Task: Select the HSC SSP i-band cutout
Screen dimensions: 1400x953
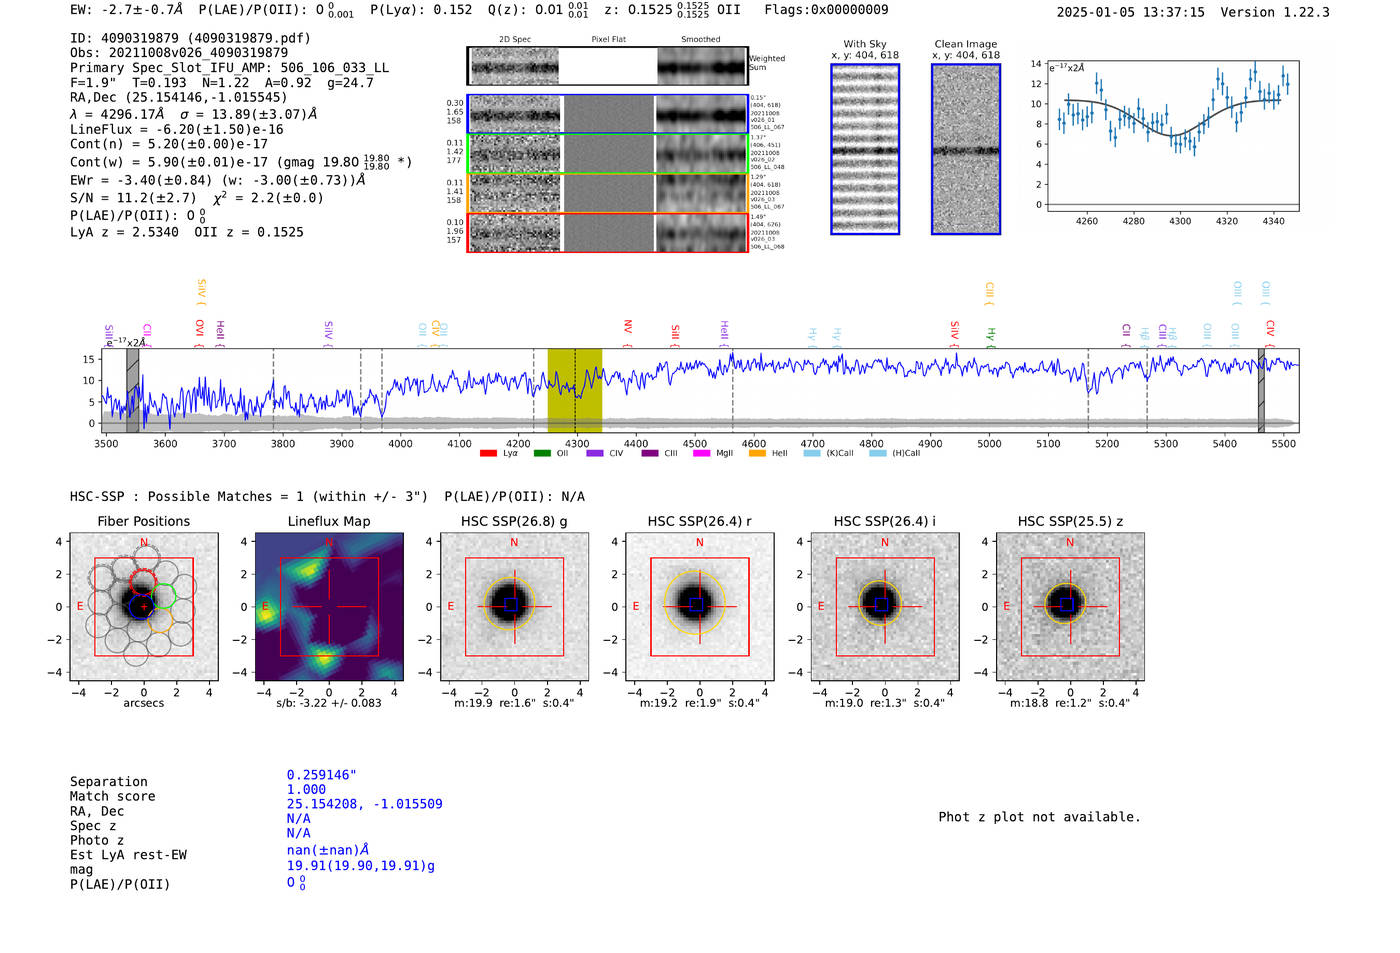Action: (x=884, y=607)
